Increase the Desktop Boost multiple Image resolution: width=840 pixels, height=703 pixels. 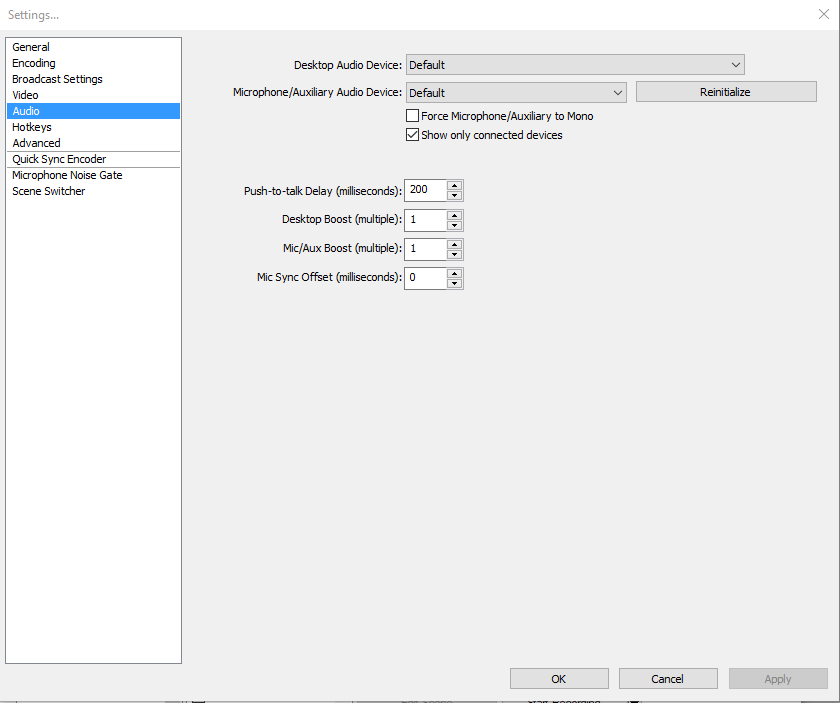pyautogui.click(x=455, y=215)
